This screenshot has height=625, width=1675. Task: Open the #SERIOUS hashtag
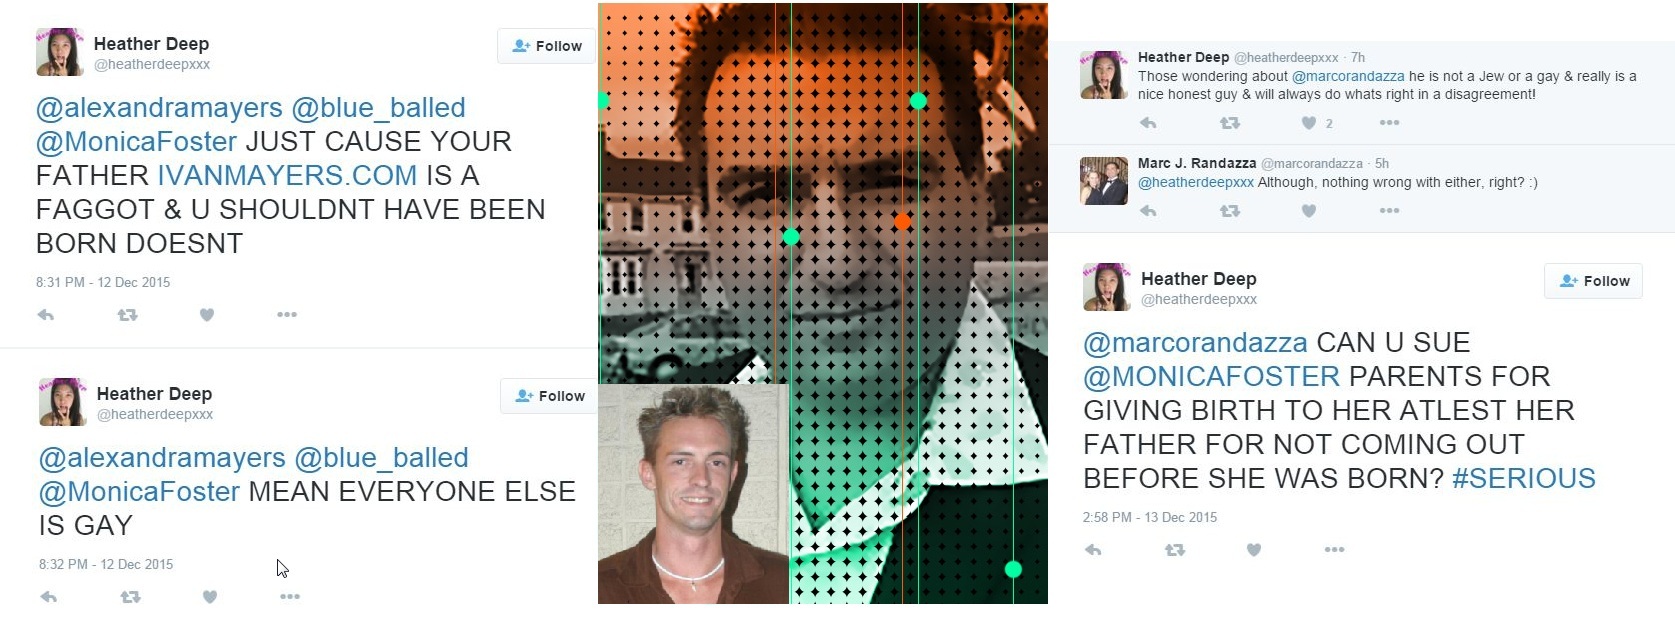tap(1523, 478)
